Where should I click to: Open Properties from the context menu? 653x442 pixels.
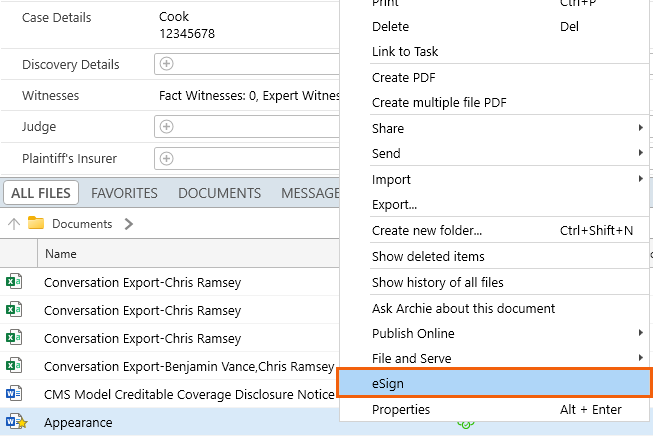[x=401, y=409]
